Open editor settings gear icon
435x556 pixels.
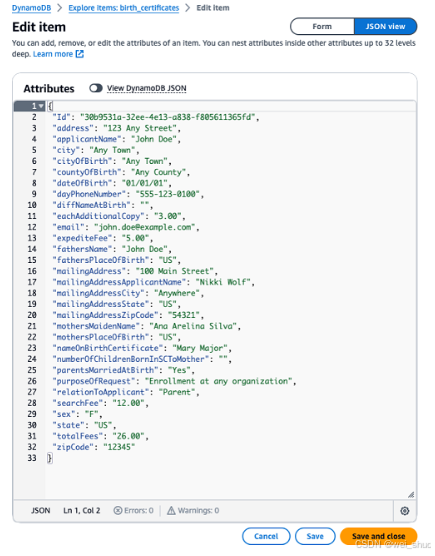[405, 511]
